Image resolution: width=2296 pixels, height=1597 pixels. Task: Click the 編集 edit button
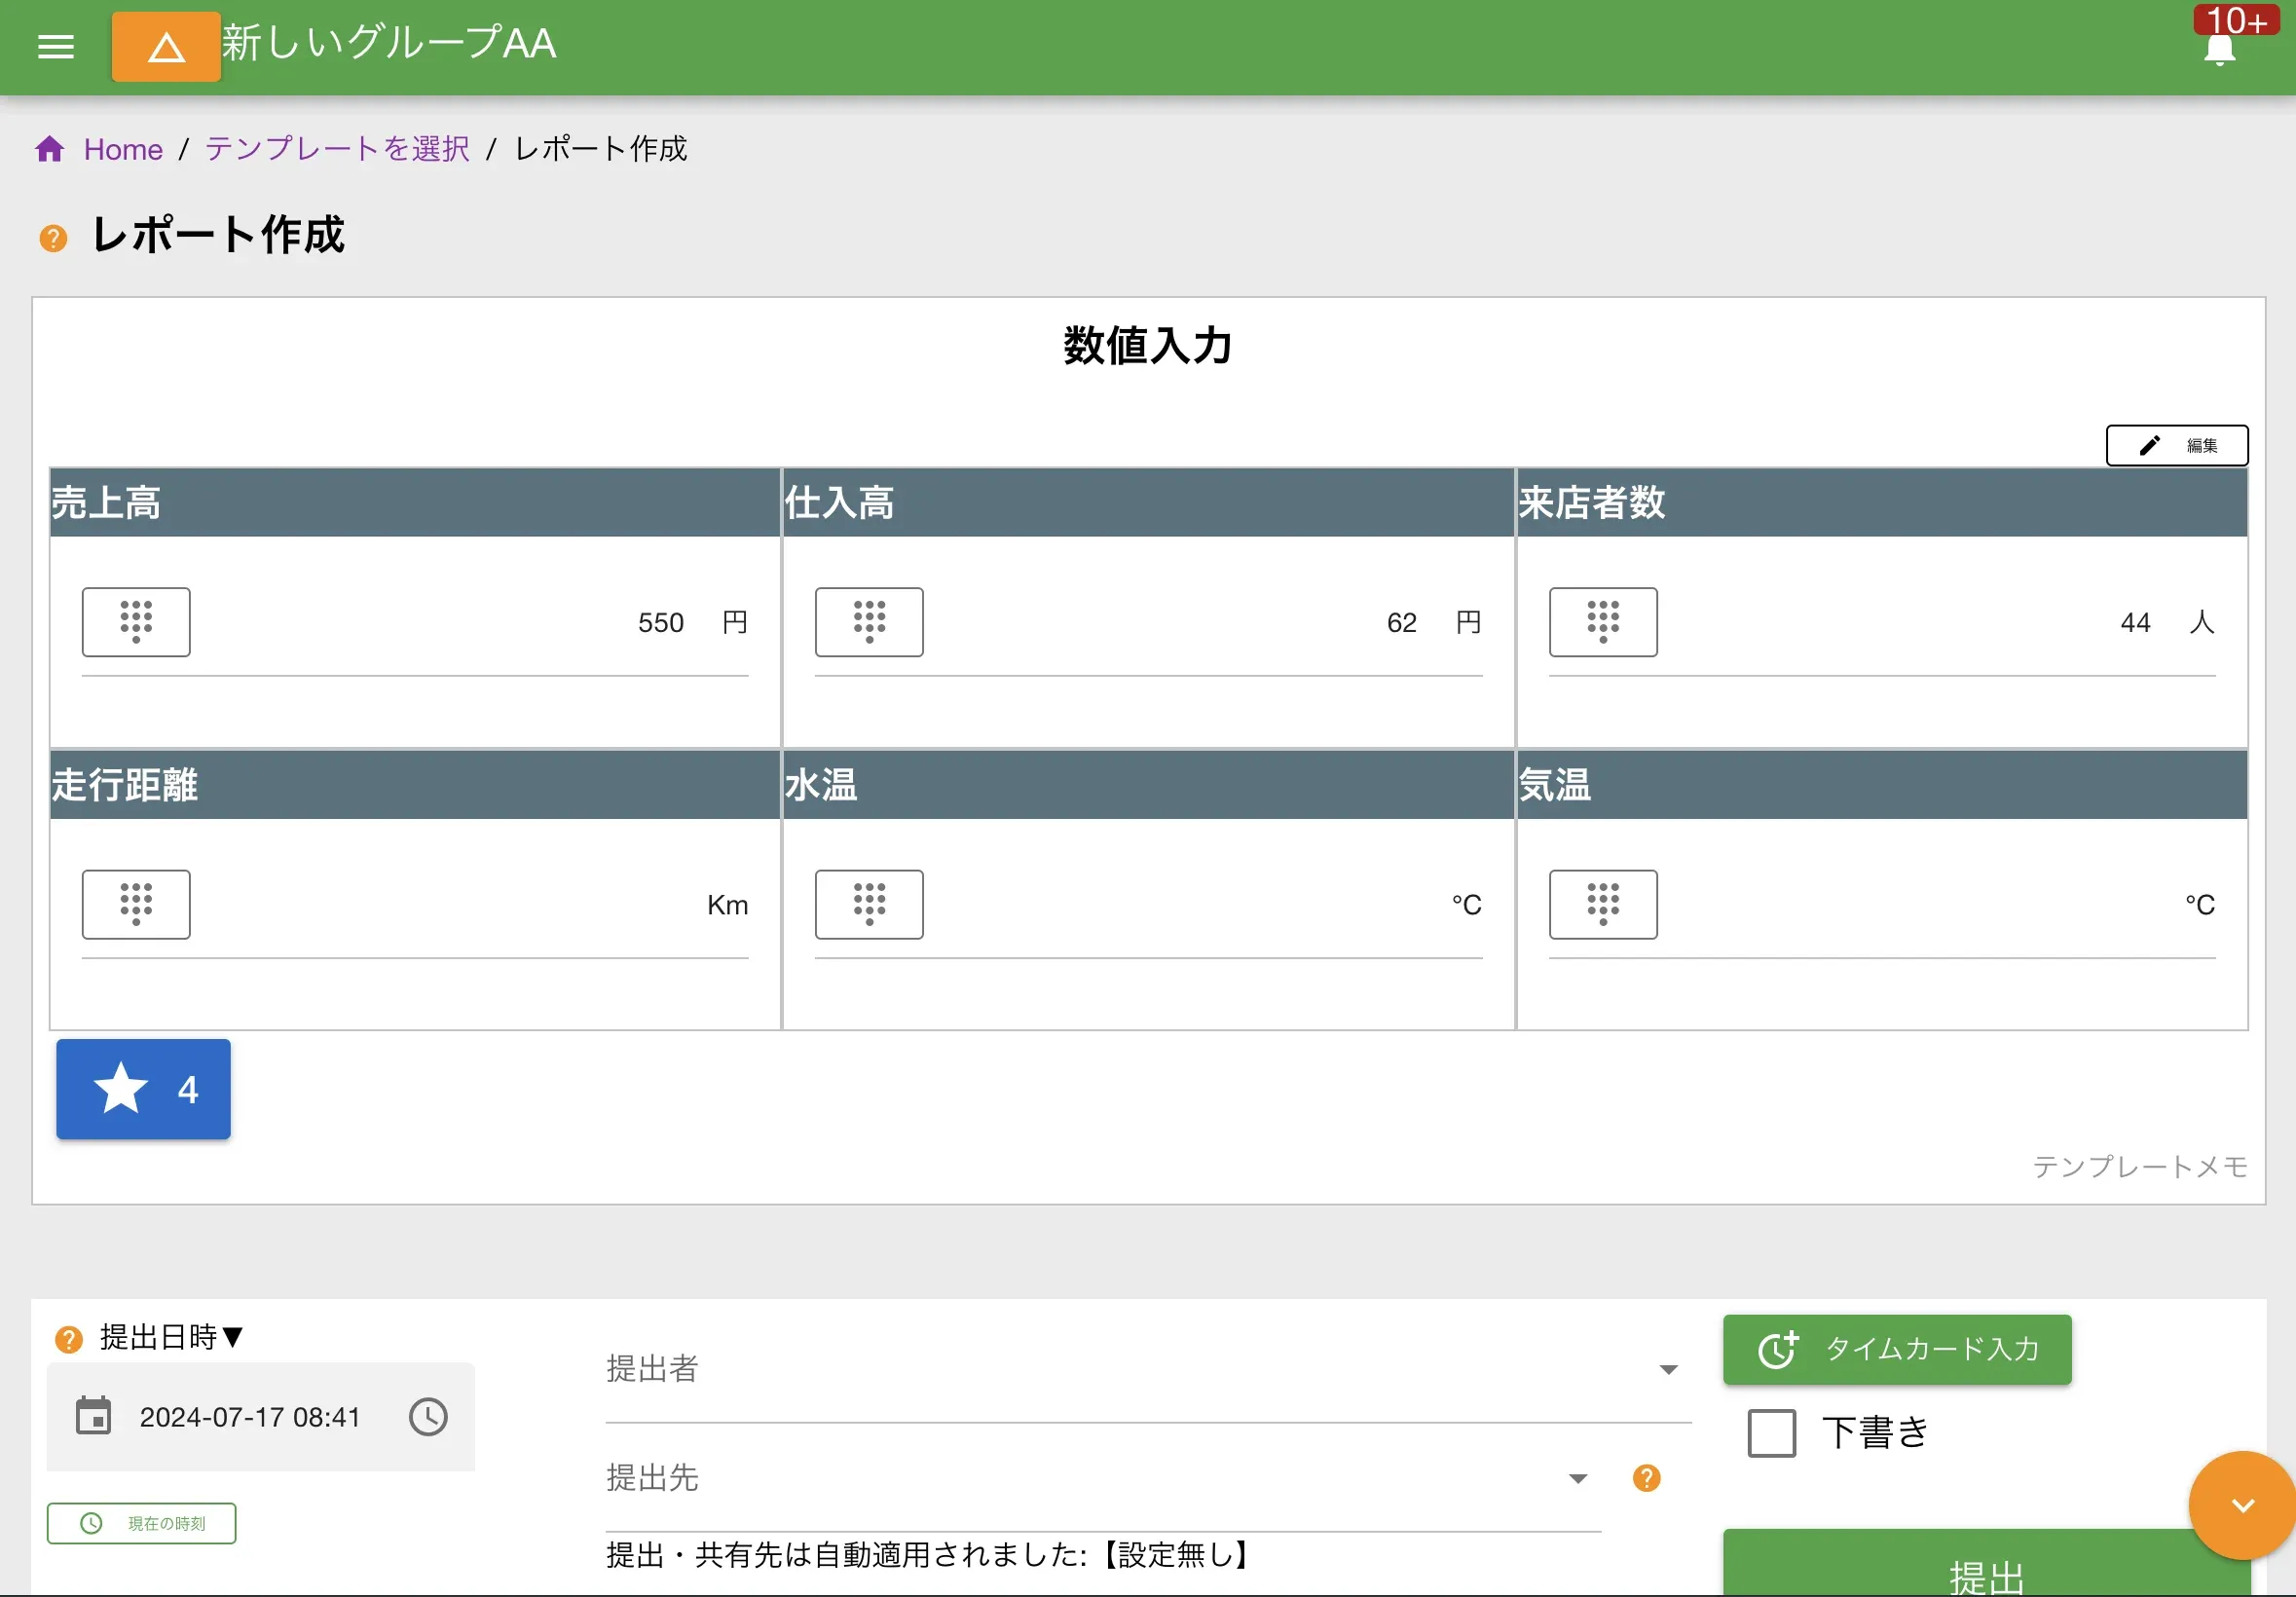(x=2176, y=445)
